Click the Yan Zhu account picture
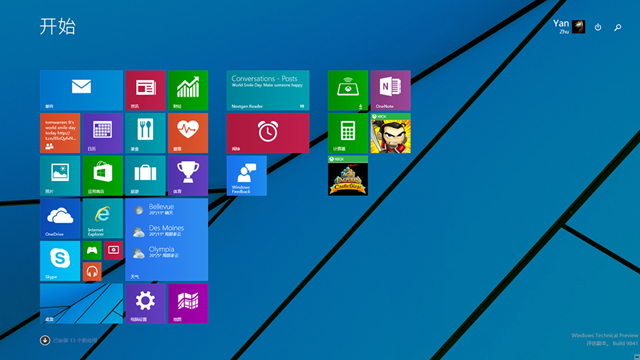 coord(578,27)
